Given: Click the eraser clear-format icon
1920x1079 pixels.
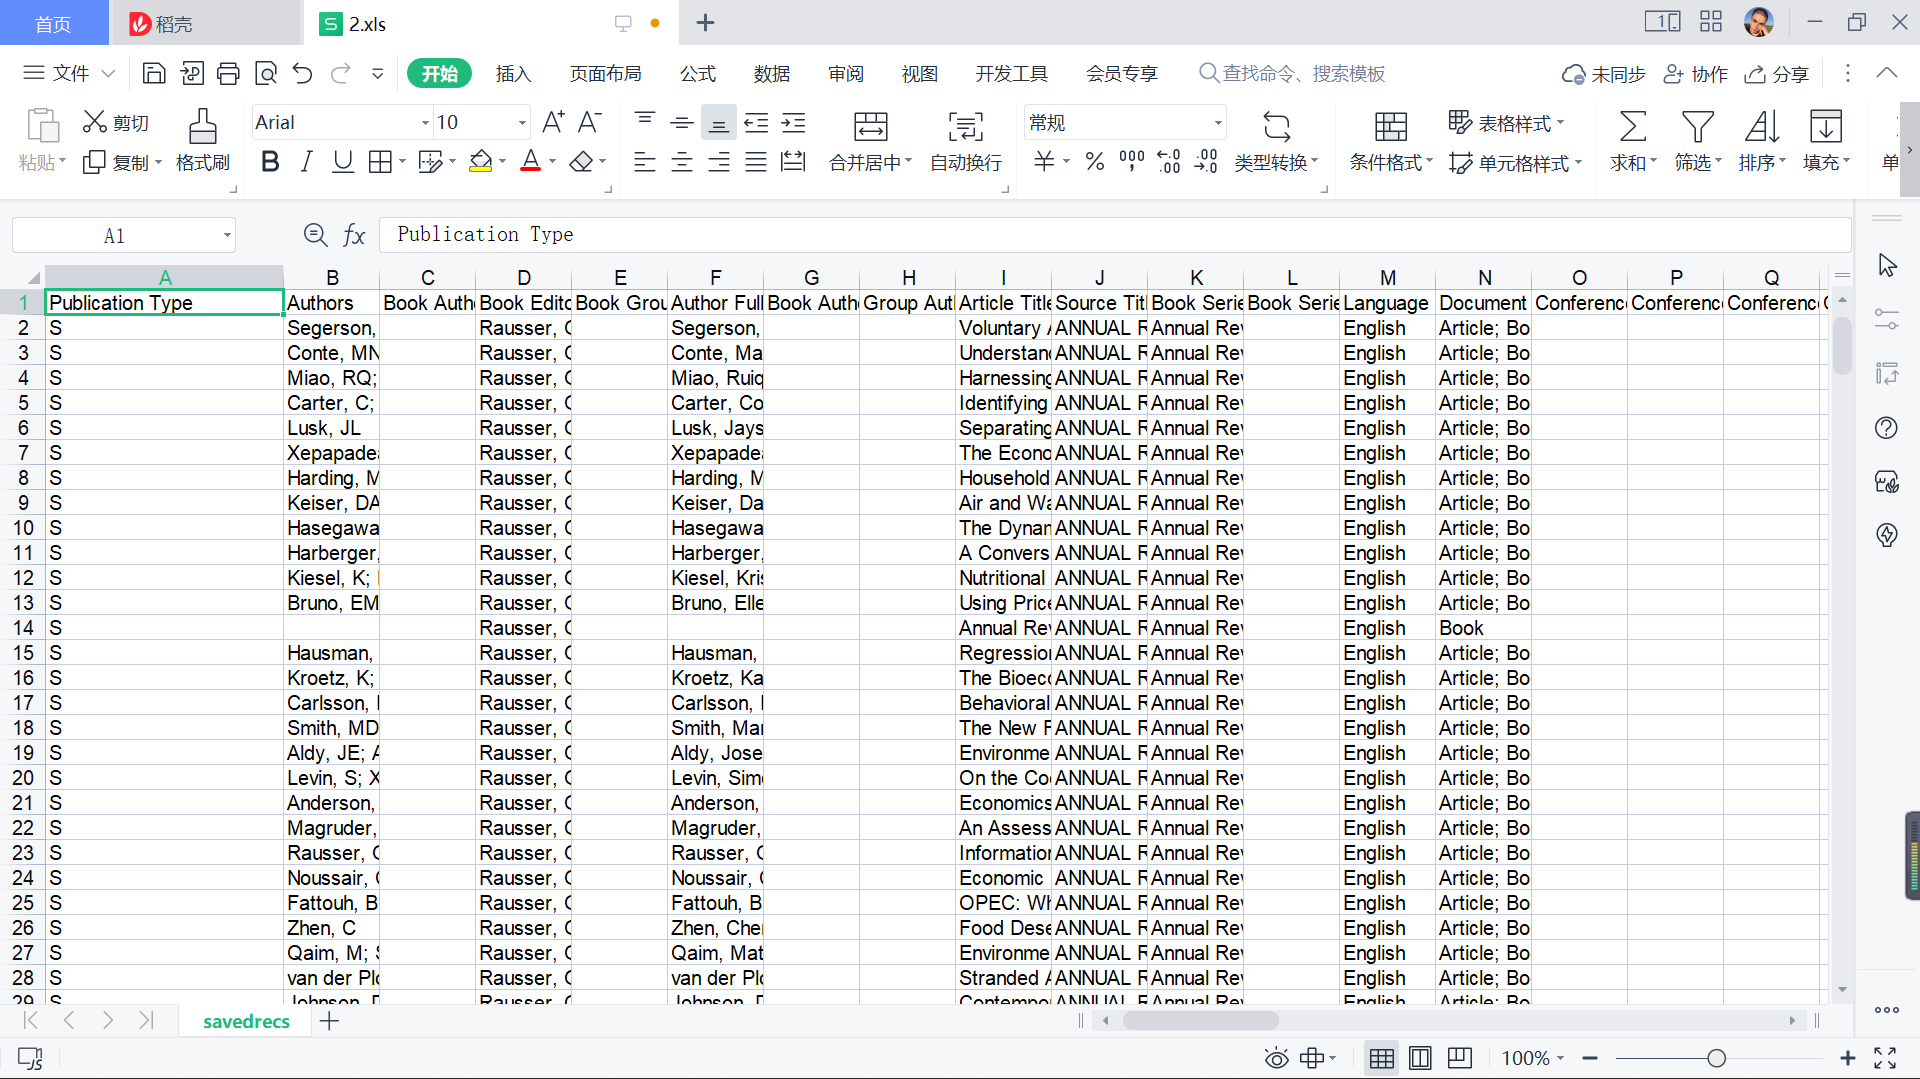Looking at the screenshot, I should 581,161.
